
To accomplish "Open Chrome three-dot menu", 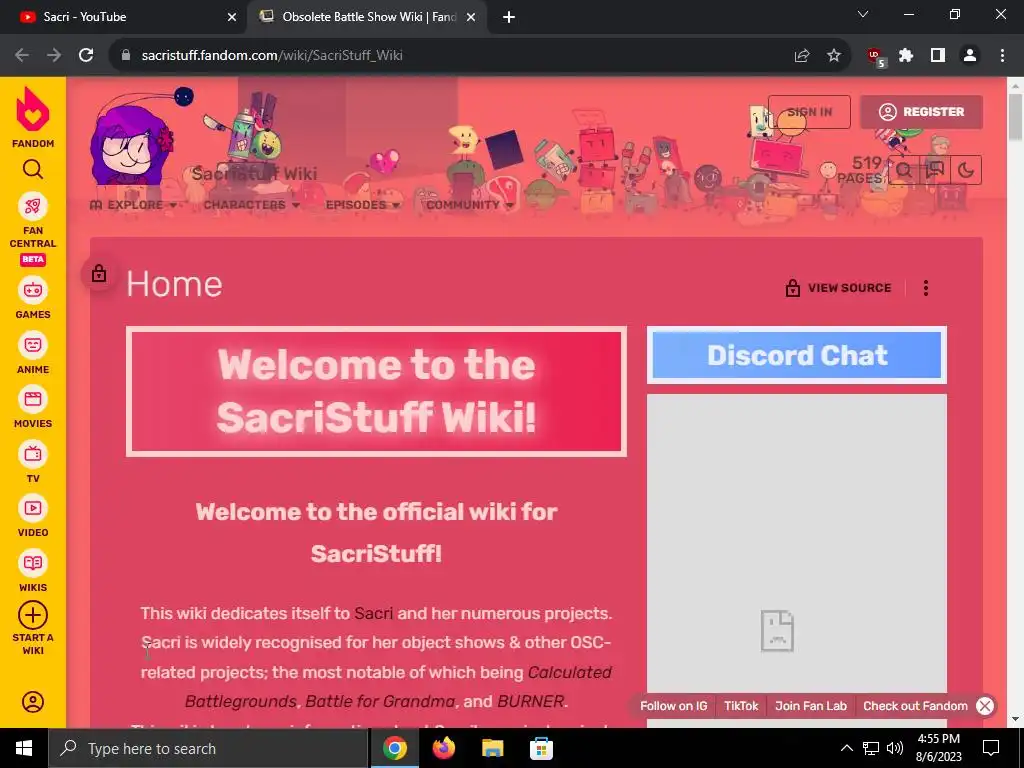I will coord(1002,56).
